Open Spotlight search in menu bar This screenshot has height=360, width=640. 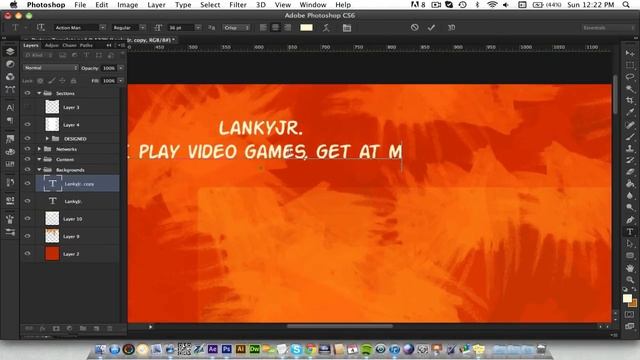pyautogui.click(x=626, y=5)
